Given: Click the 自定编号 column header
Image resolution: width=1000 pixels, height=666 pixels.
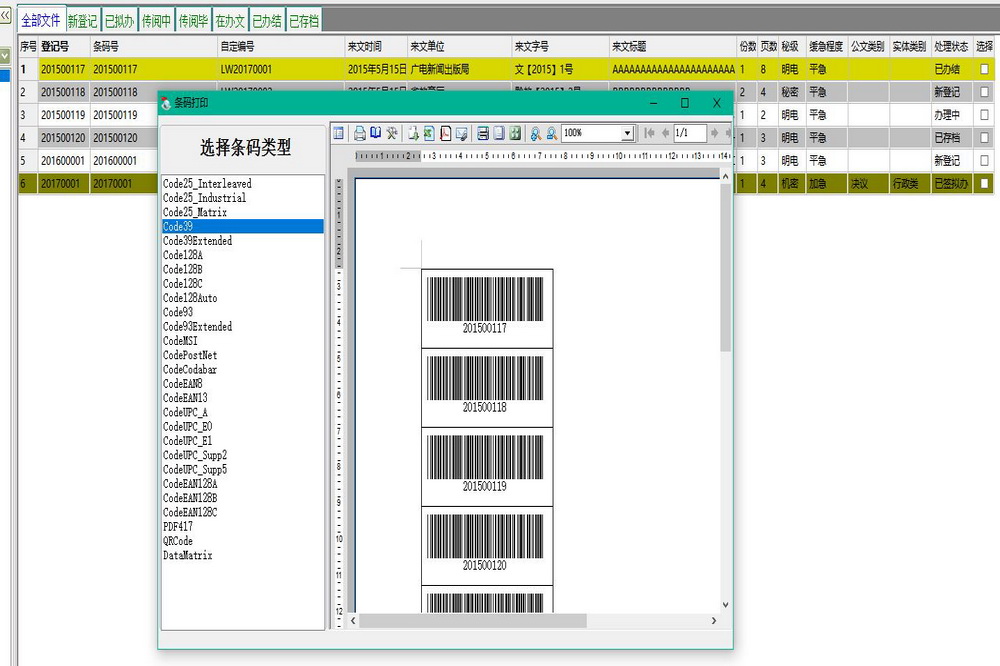Looking at the screenshot, I should [281, 46].
